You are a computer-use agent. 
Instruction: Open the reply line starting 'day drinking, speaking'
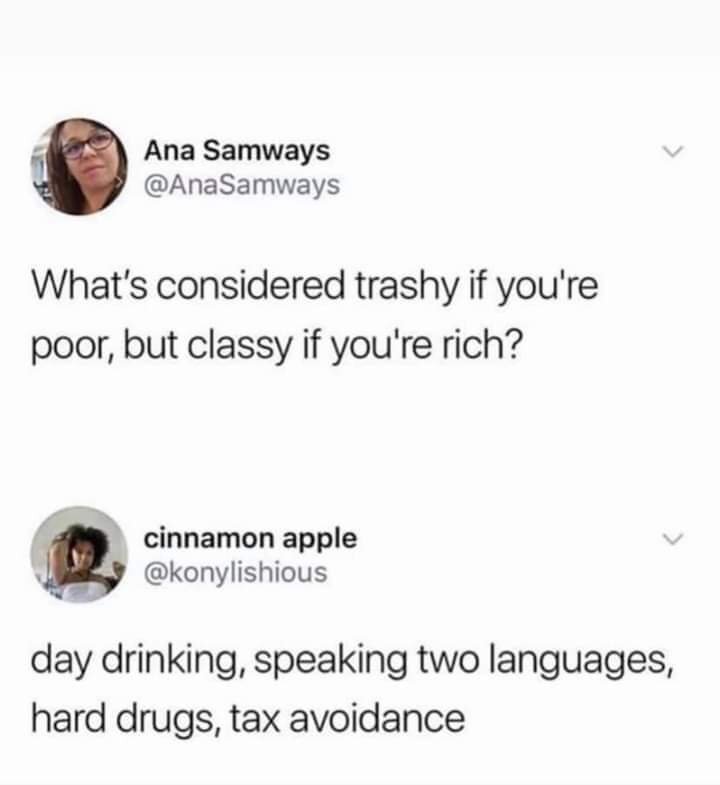(x=352, y=661)
